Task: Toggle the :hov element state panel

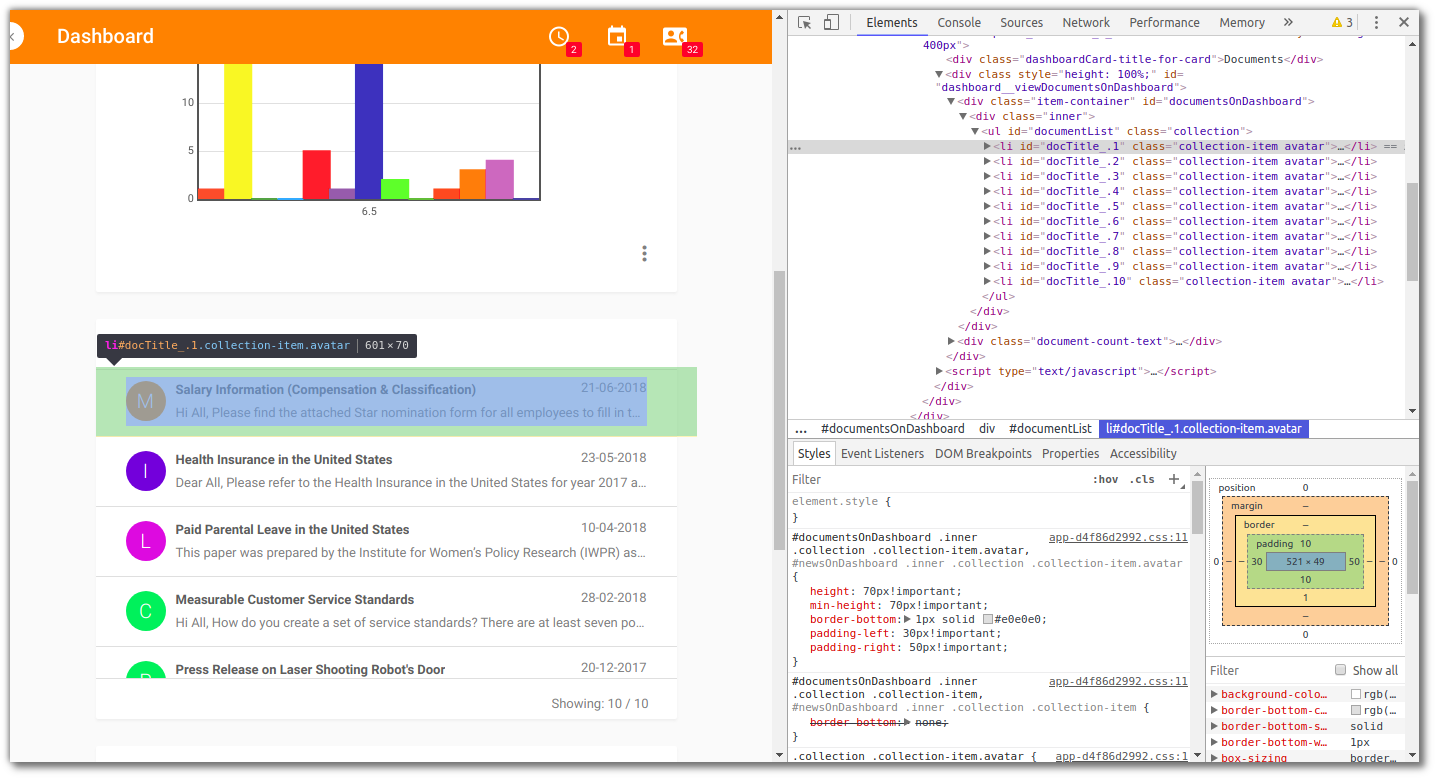Action: click(x=1105, y=480)
